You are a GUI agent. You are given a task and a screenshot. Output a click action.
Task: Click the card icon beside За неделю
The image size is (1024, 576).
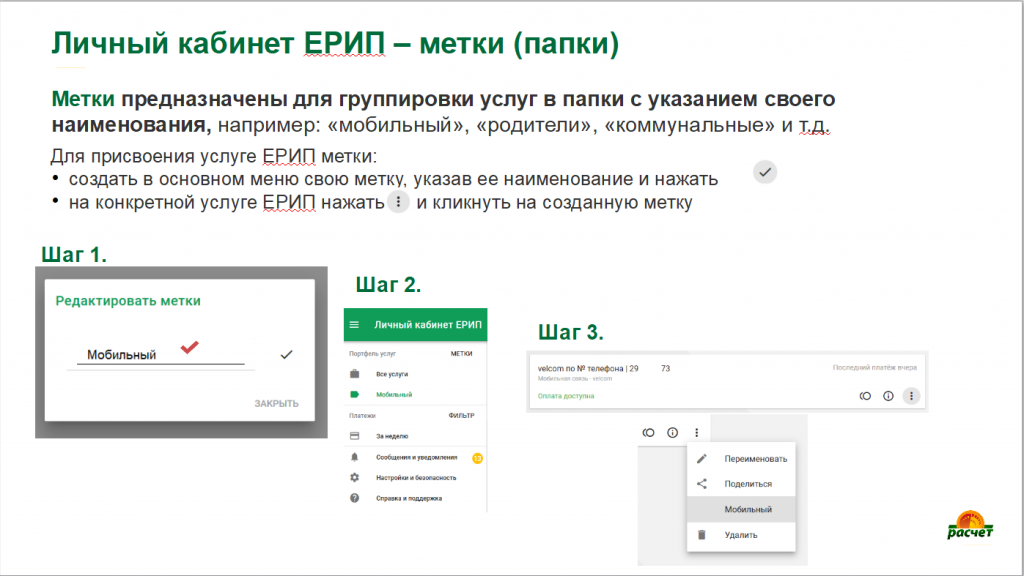[x=355, y=436]
